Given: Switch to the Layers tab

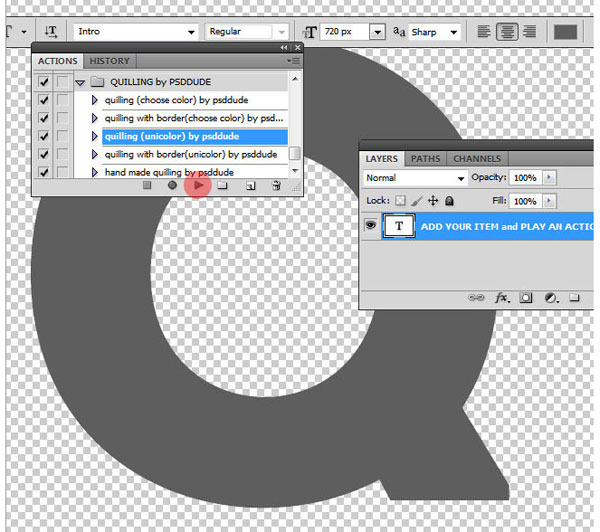Looking at the screenshot, I should 382,158.
